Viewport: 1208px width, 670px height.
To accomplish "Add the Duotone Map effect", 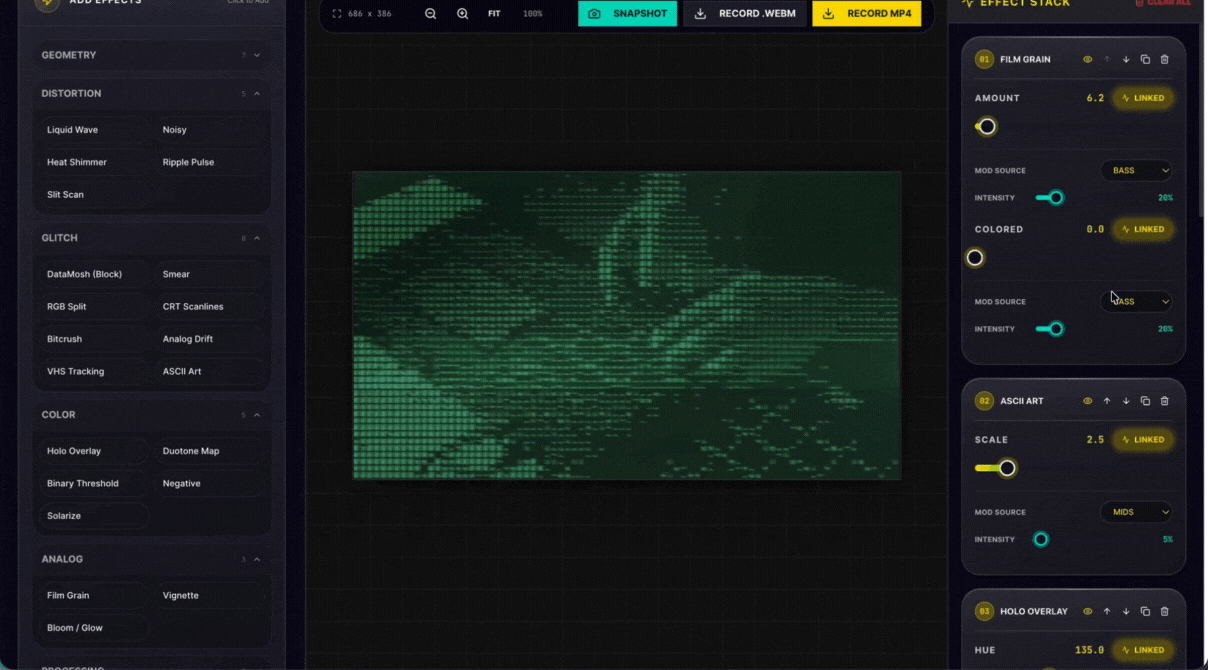I will 209,451.
